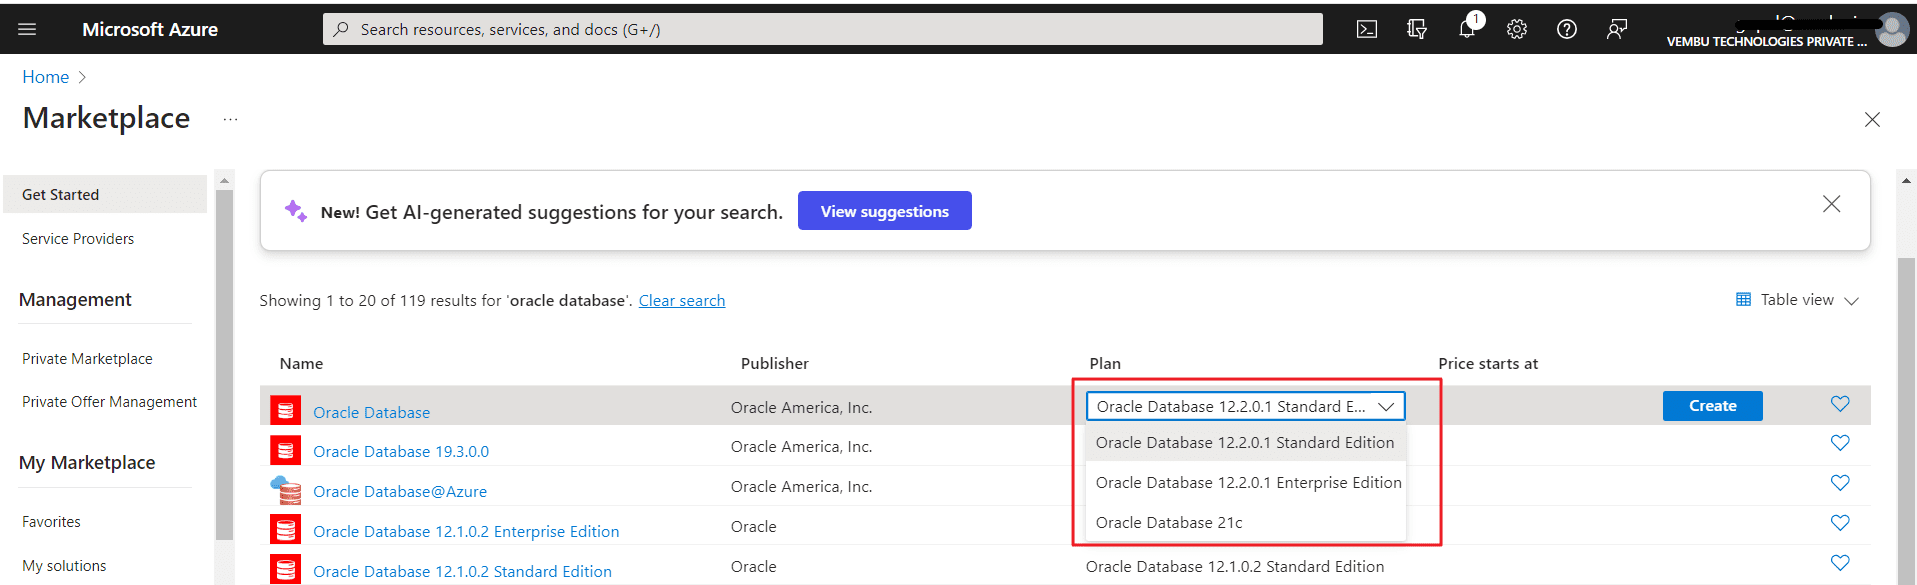The height and width of the screenshot is (585, 1917).
Task: Click the red Oracle Database row icon
Action: coord(286,410)
